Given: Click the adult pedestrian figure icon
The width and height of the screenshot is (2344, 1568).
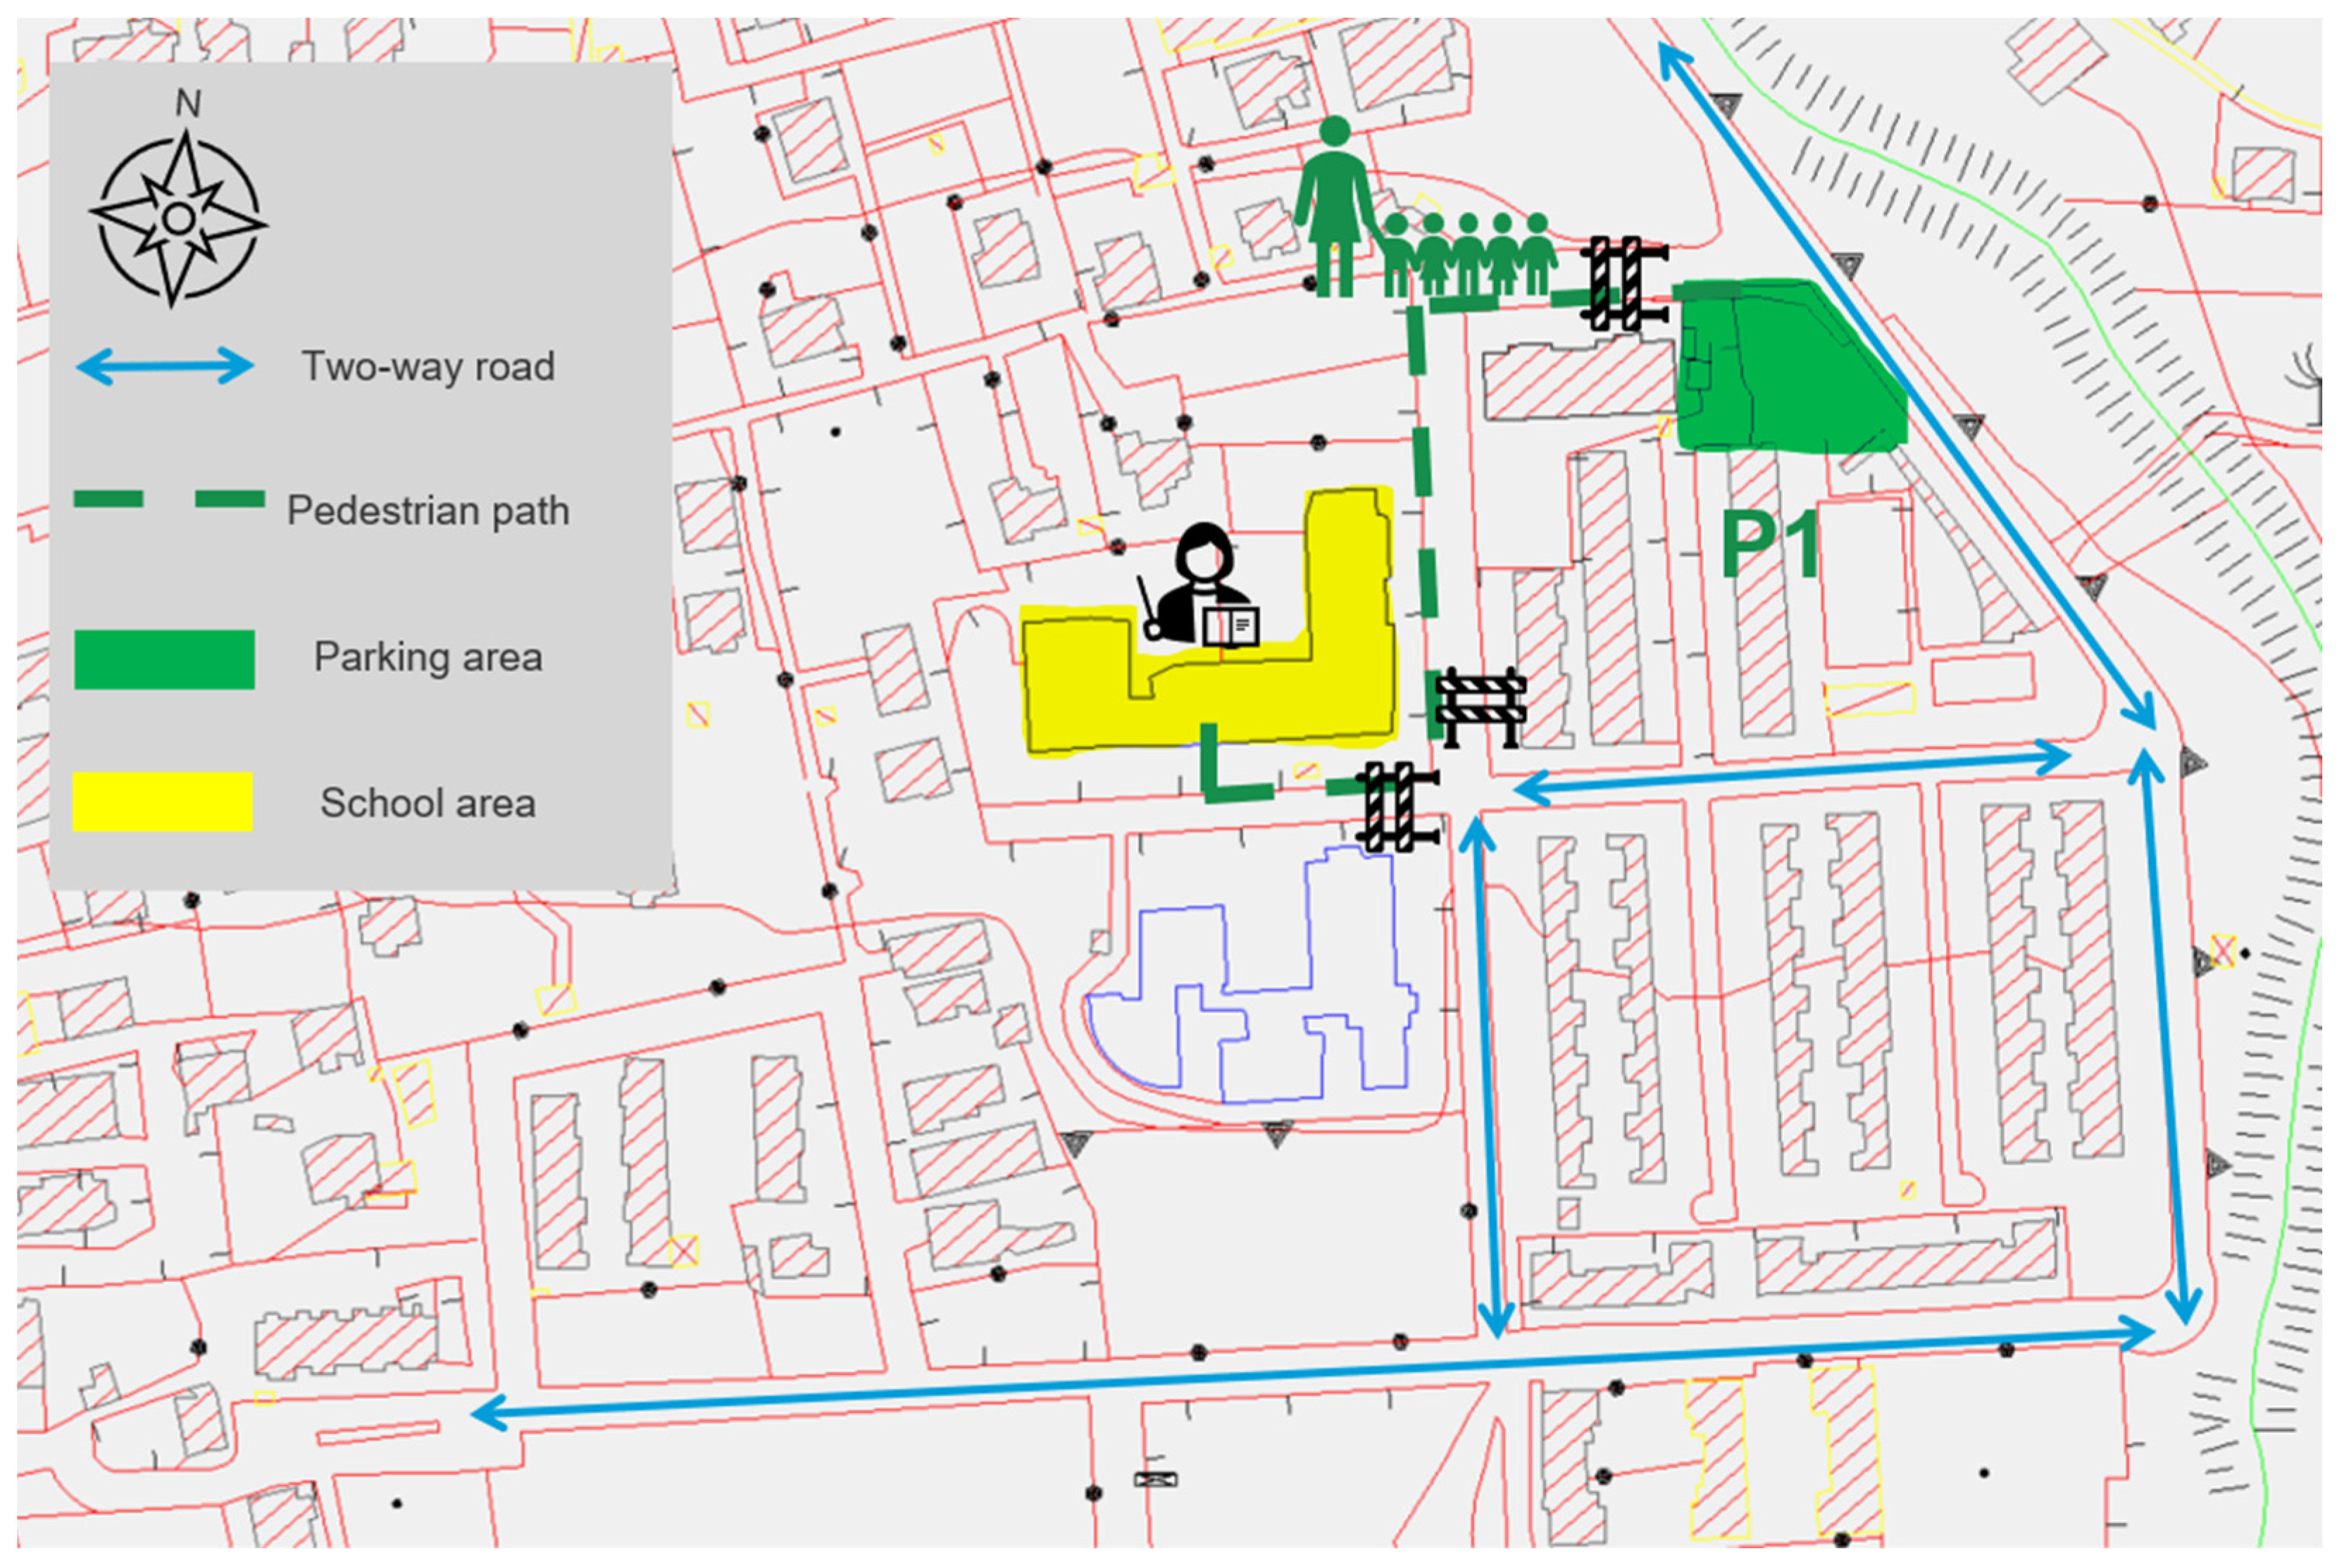Looking at the screenshot, I should pos(1335,208).
